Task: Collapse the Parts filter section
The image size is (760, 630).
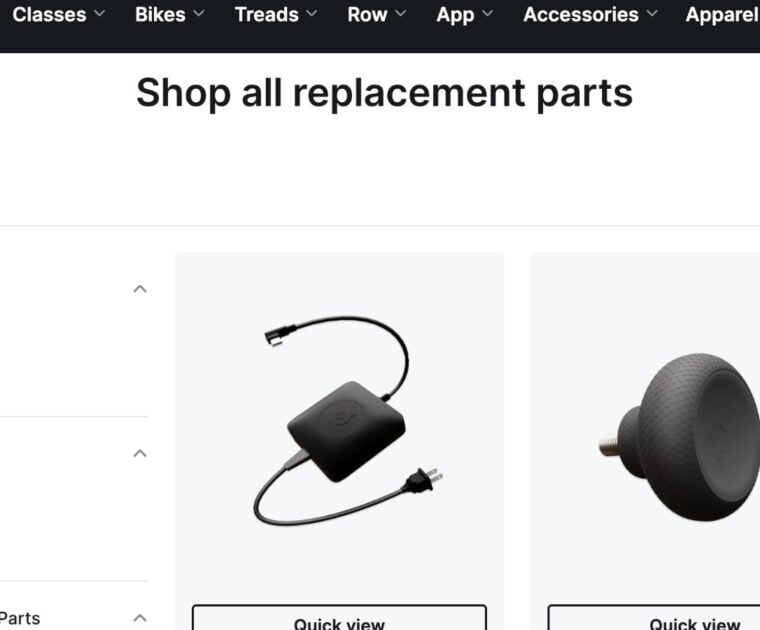Action: 140,618
